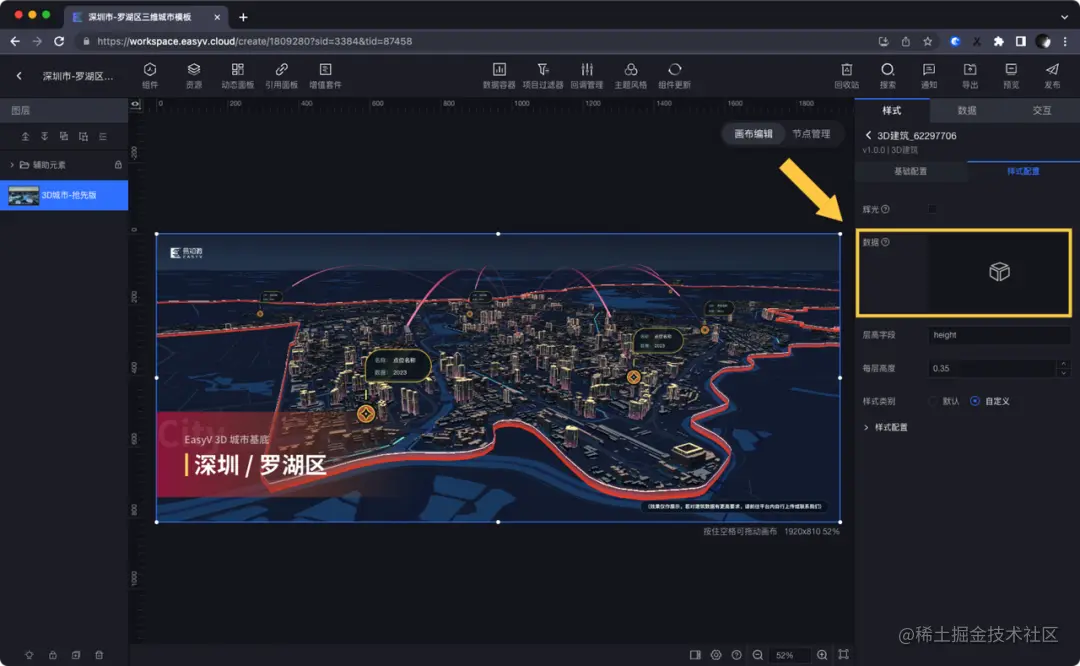
Task: Move layer to bottom icon
Action: click(x=45, y=136)
